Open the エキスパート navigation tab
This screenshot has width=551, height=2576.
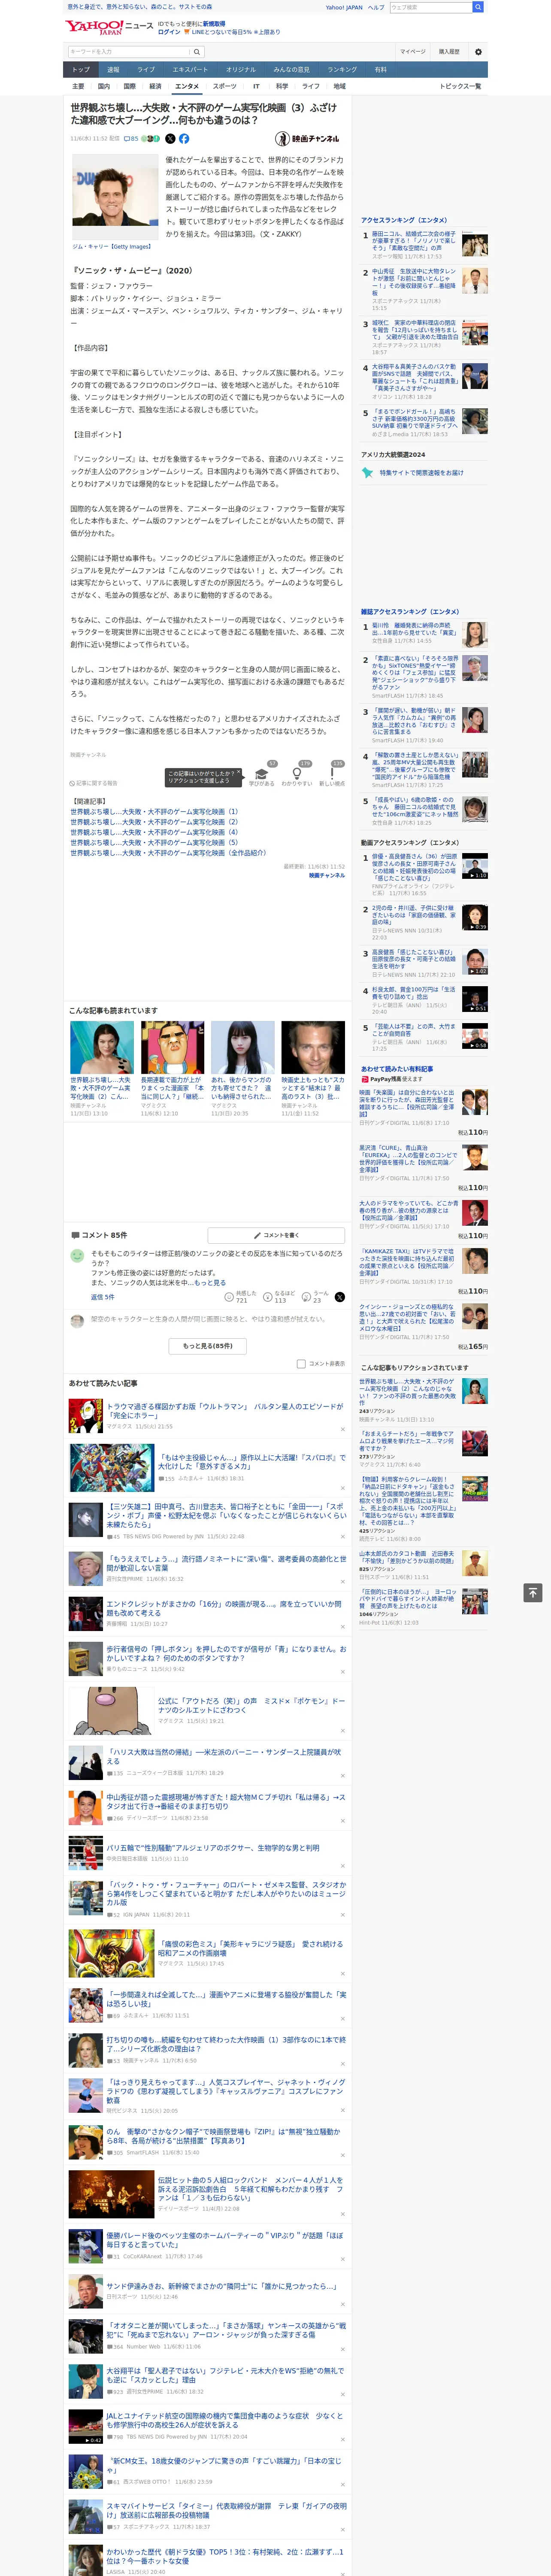190,70
